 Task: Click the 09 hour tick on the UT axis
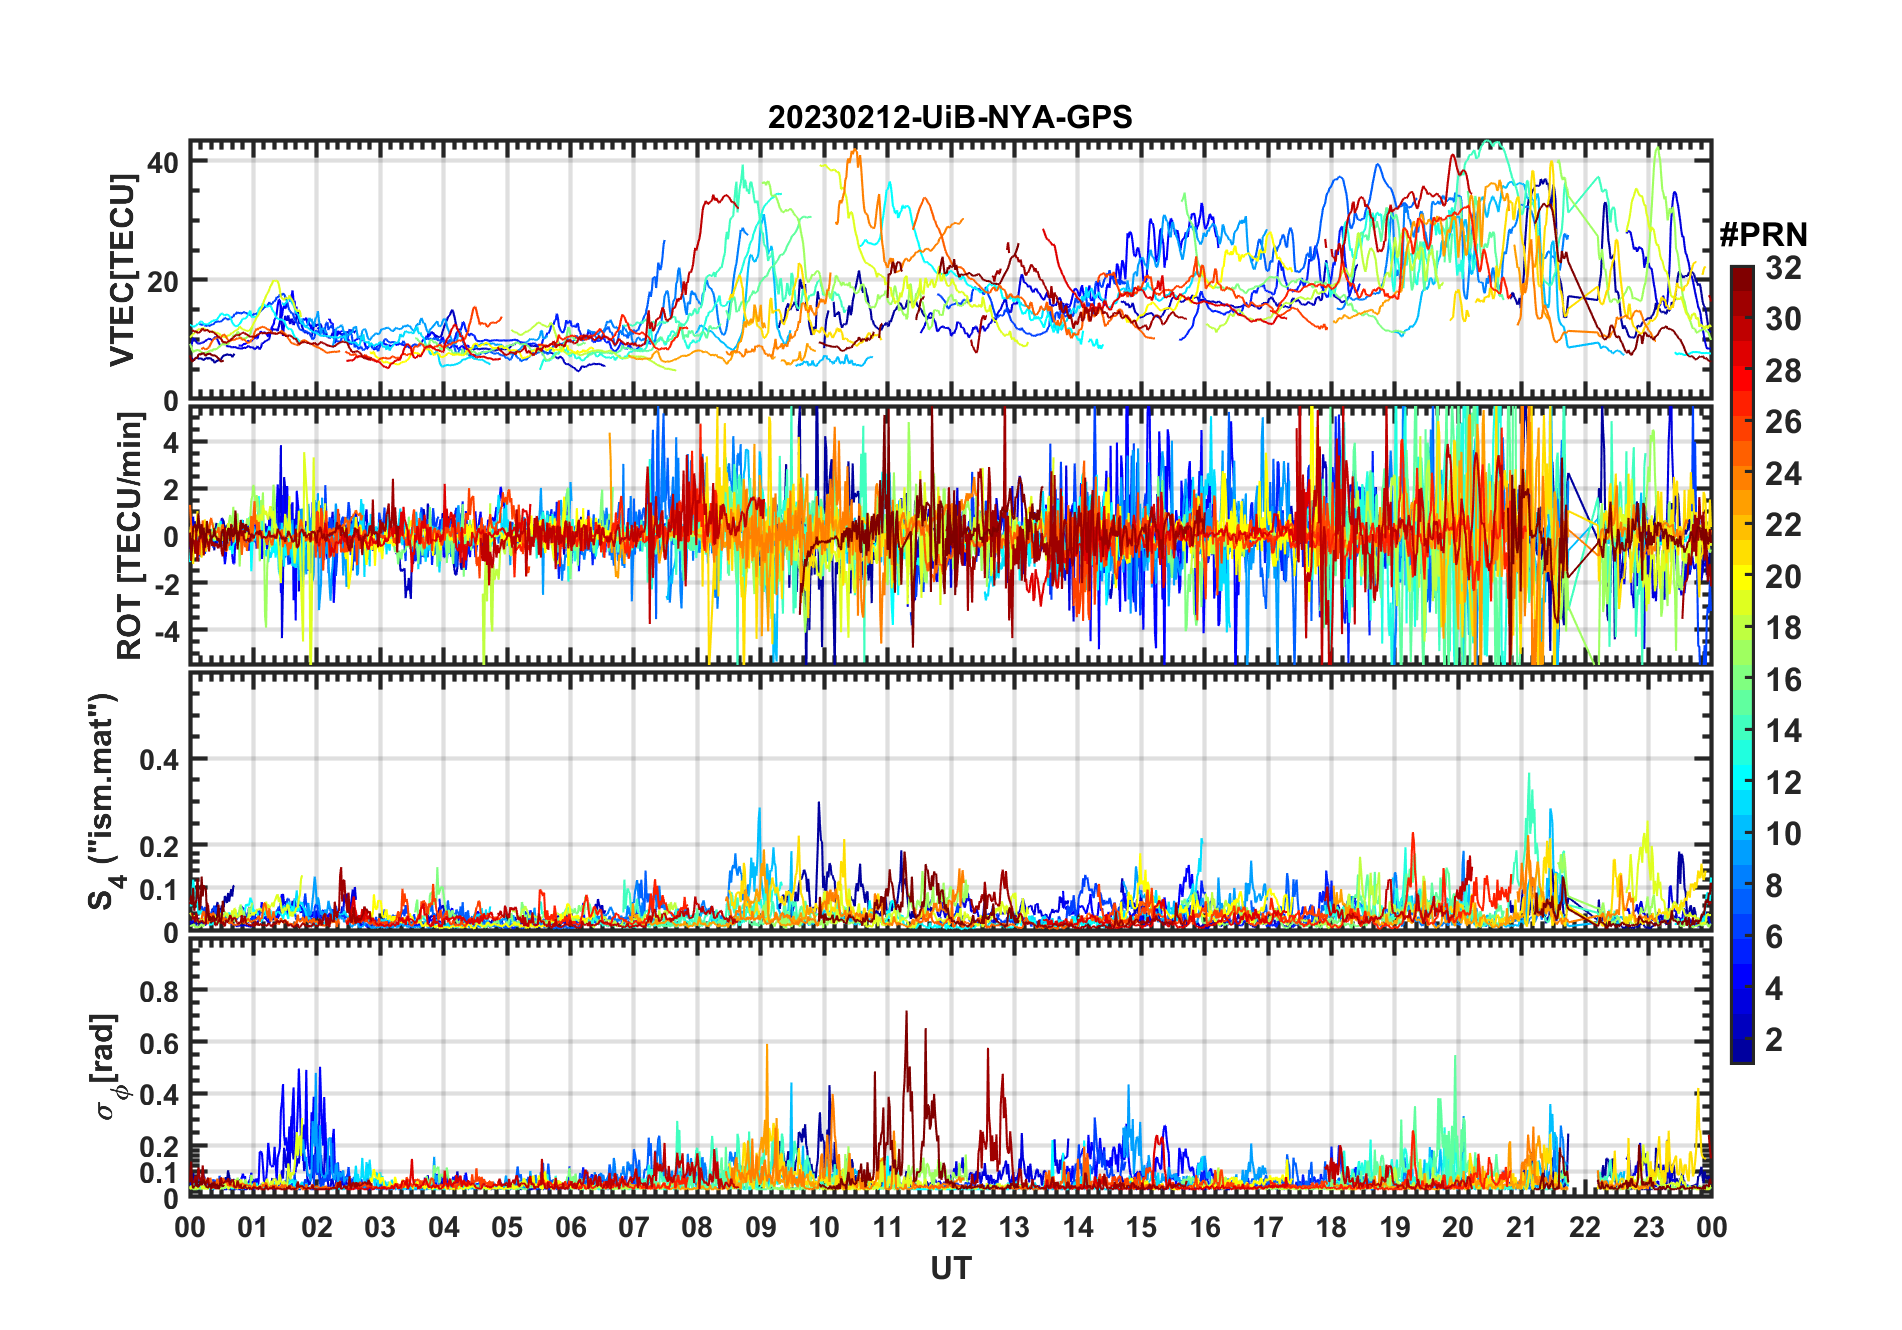761,1227
